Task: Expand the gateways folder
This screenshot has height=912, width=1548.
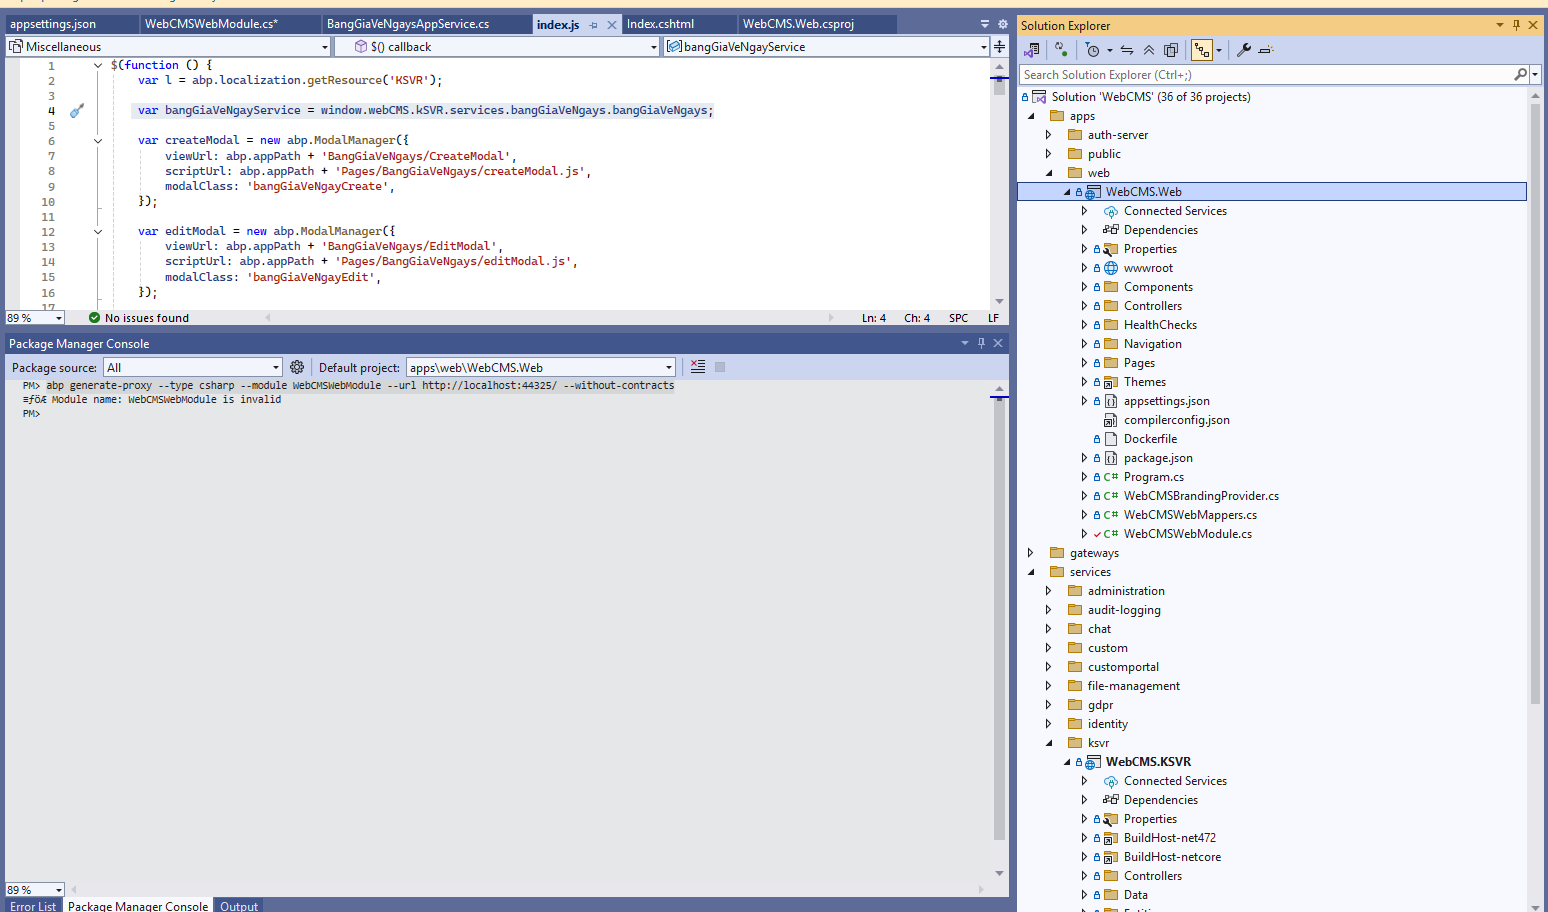Action: [x=1031, y=553]
